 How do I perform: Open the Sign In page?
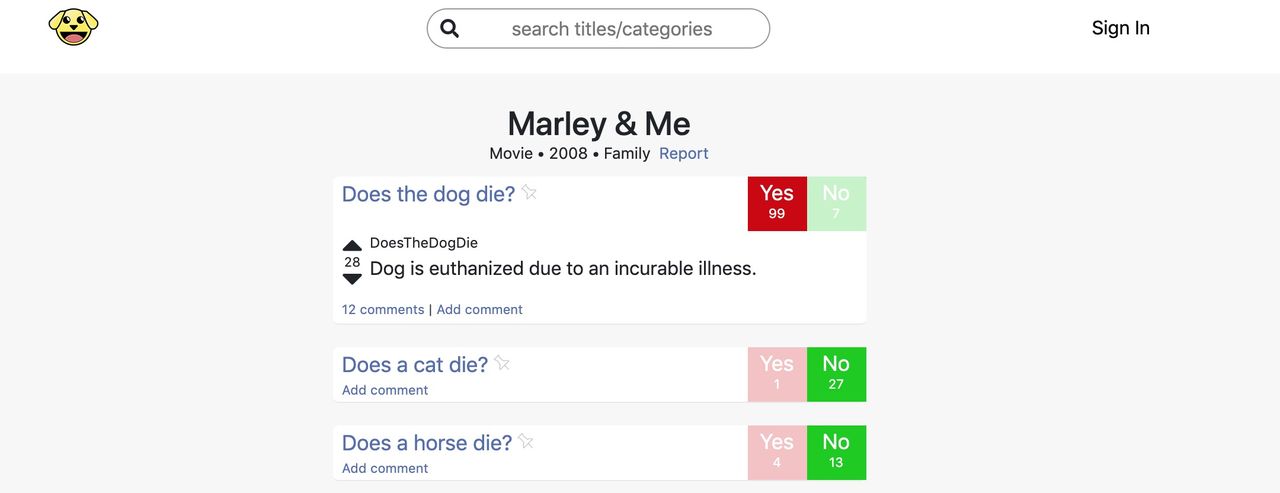(1120, 28)
